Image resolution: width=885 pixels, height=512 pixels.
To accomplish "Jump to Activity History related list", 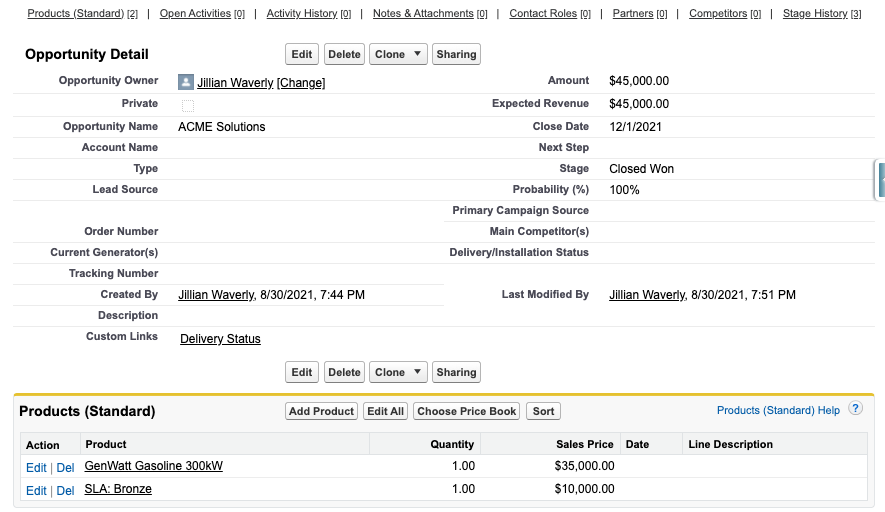I will point(309,14).
